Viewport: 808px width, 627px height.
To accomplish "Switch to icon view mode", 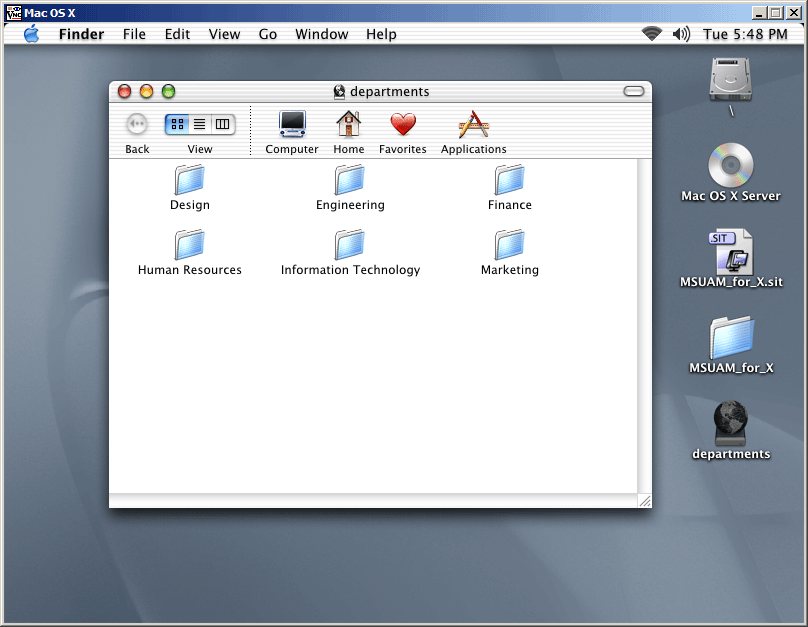I will point(177,125).
